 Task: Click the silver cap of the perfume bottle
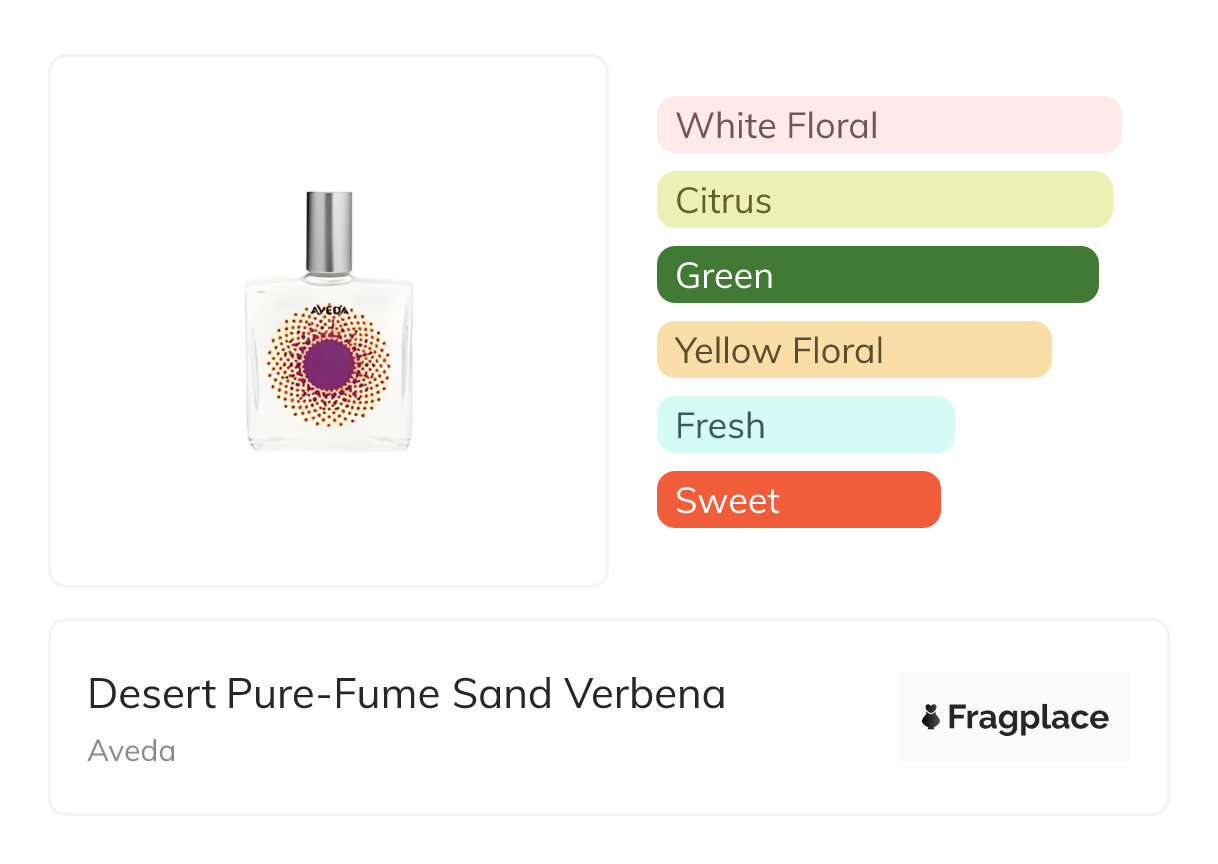coord(329,232)
